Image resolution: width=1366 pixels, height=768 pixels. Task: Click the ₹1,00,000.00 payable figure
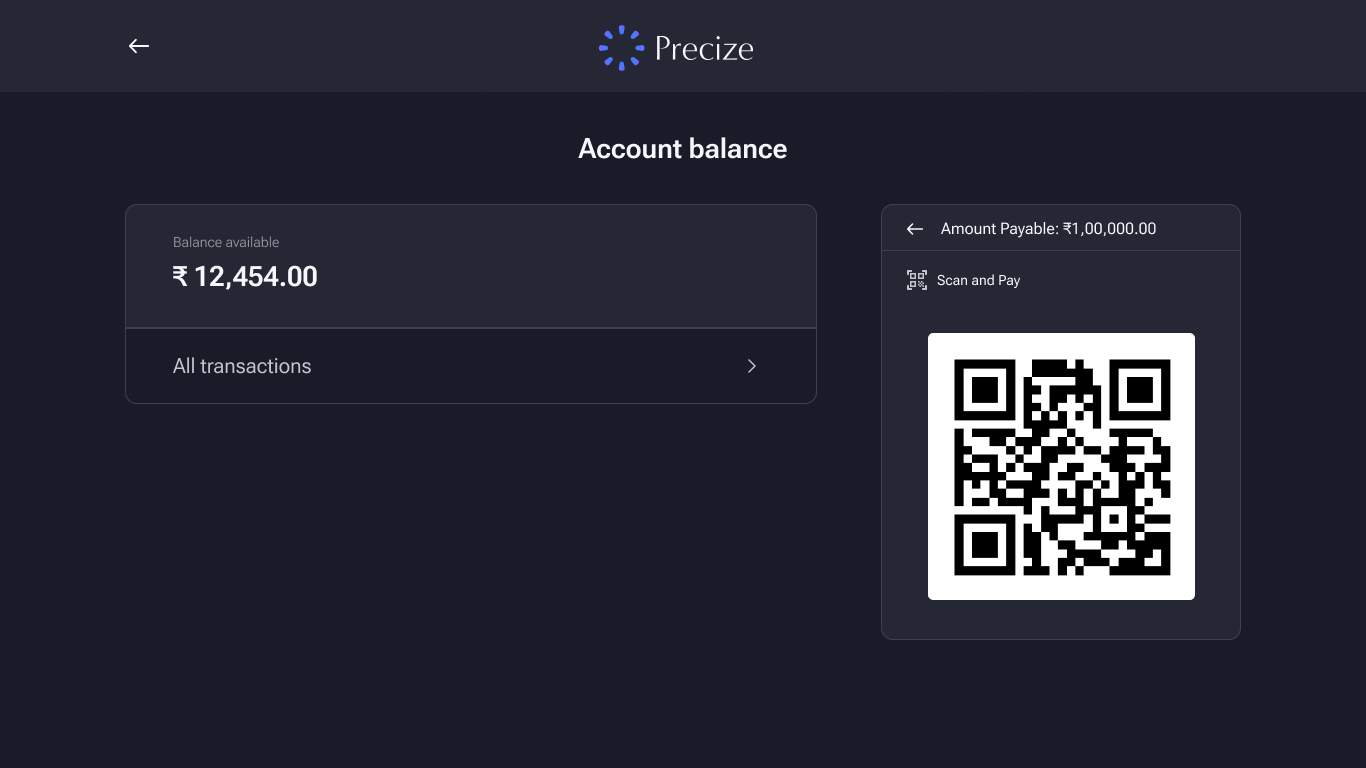click(1109, 229)
